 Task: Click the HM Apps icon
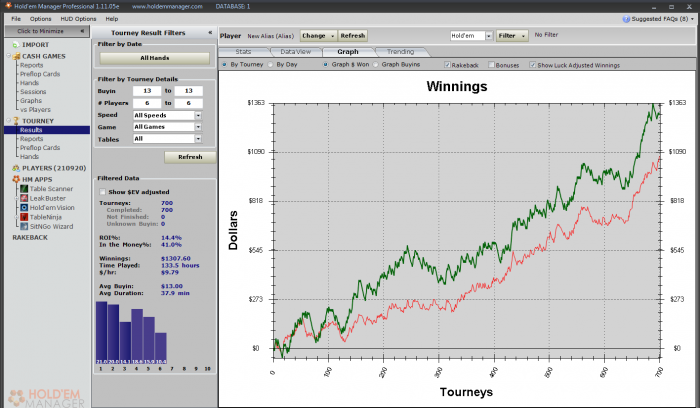[16, 179]
